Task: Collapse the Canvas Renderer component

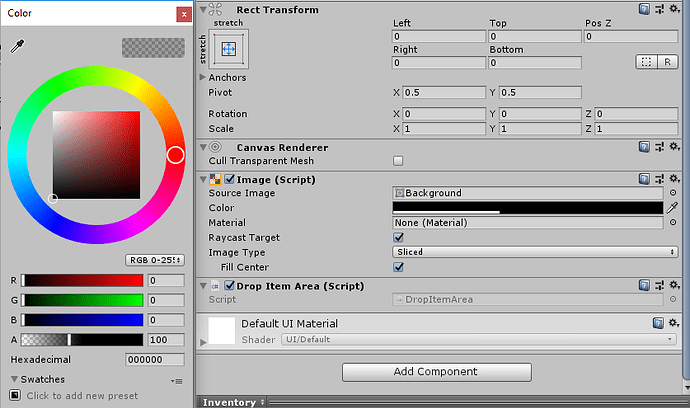Action: tap(203, 147)
